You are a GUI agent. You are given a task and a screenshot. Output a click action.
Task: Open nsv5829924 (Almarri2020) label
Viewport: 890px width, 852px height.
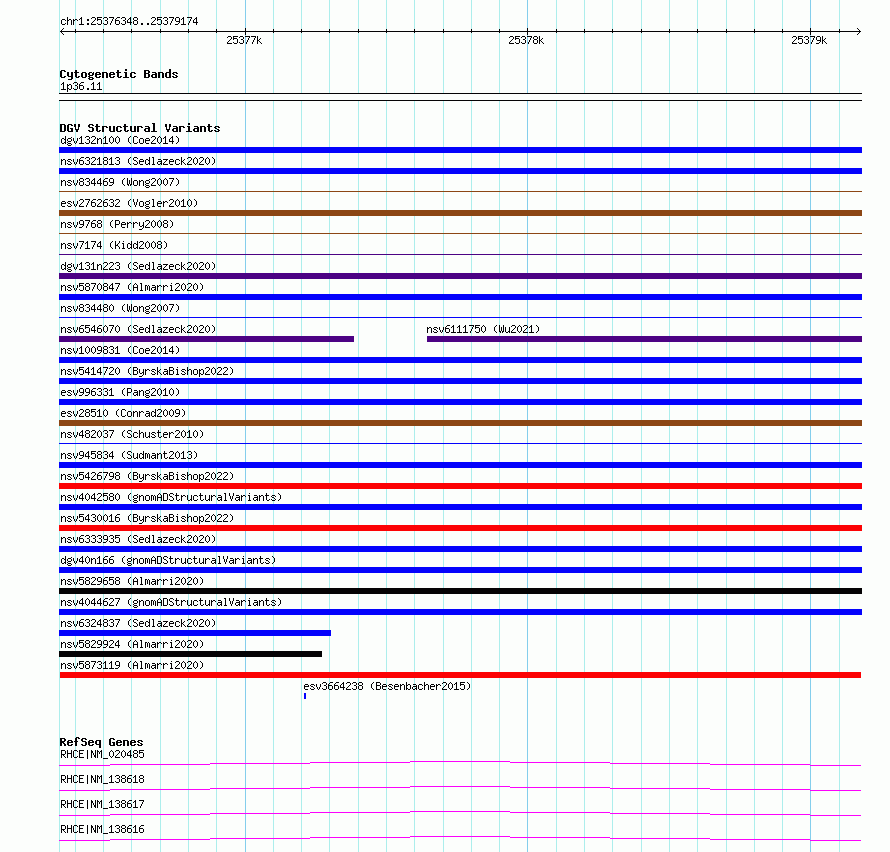coord(132,644)
